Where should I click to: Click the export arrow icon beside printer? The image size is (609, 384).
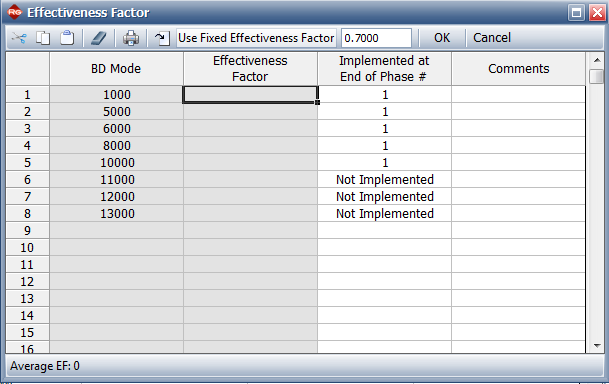162,38
